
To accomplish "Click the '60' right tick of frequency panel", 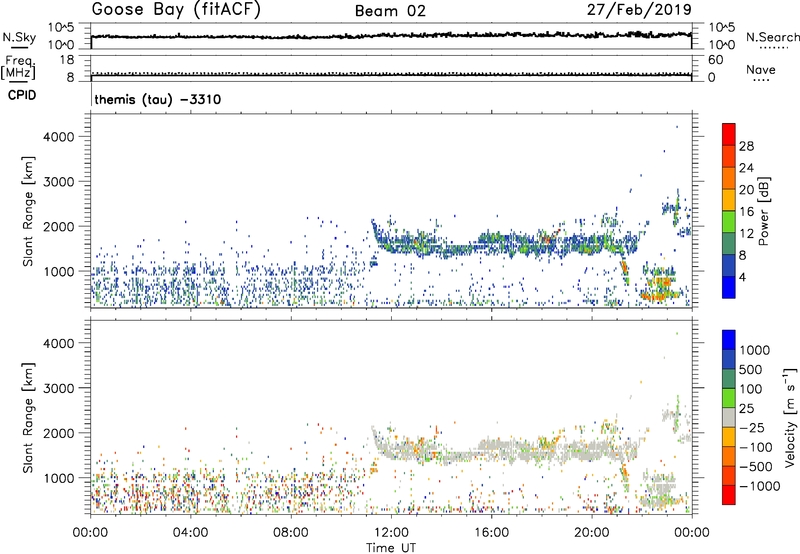I will pos(715,60).
